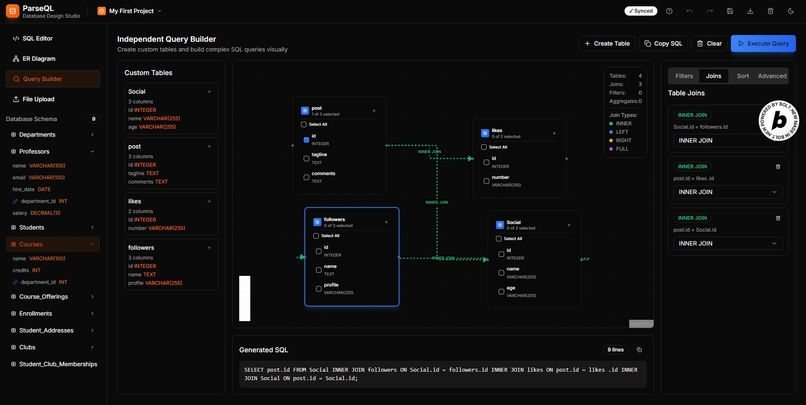Click the save disk icon

[x=730, y=11]
